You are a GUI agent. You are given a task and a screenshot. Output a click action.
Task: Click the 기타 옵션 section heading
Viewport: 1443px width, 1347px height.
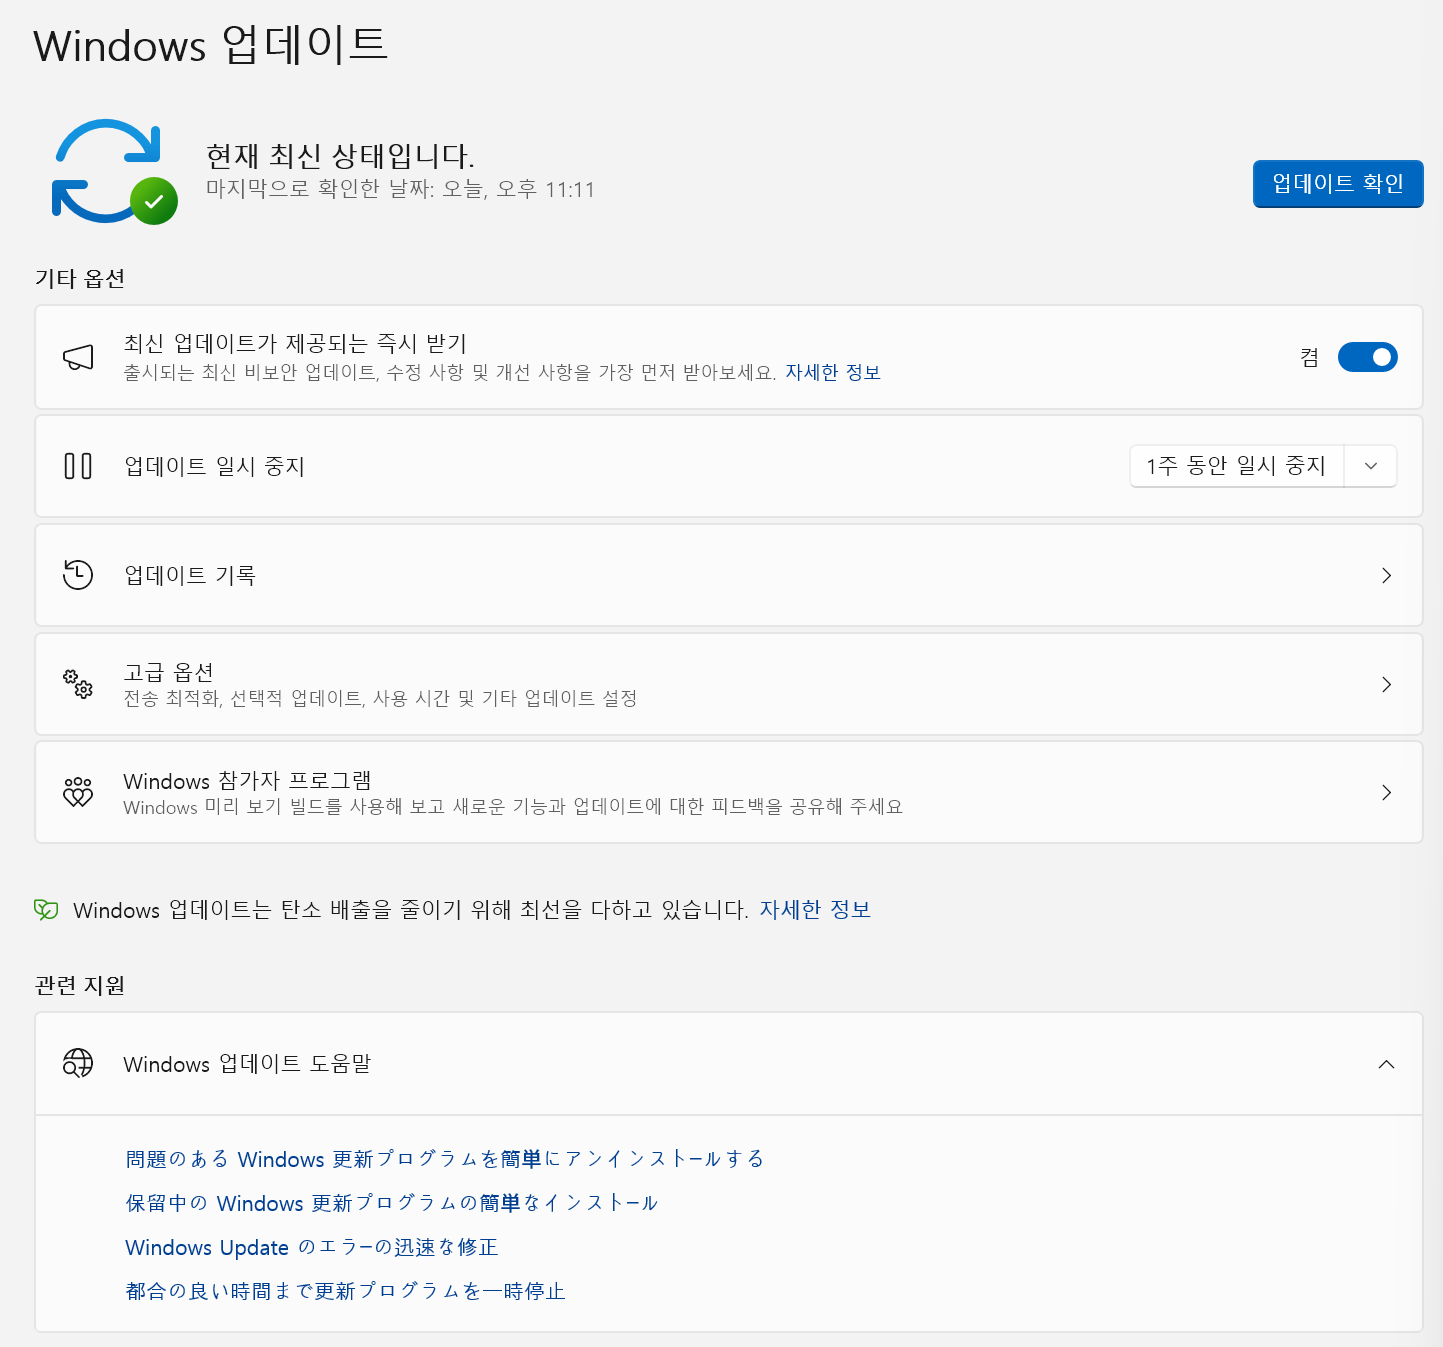tap(80, 278)
